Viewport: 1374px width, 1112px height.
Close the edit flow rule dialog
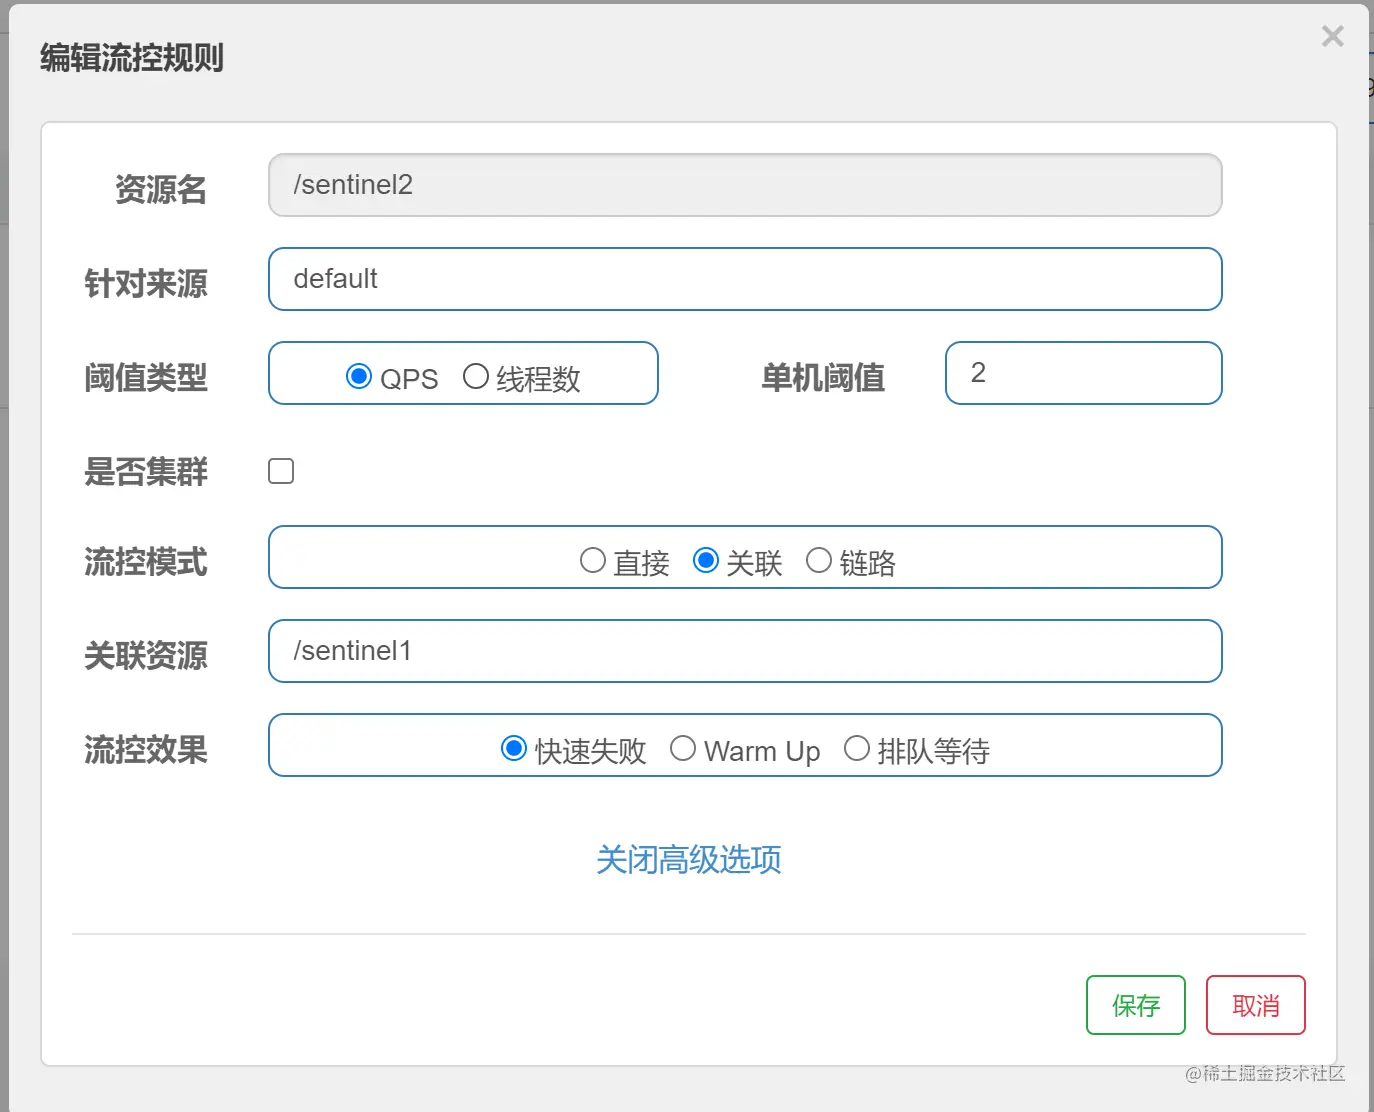tap(1332, 36)
